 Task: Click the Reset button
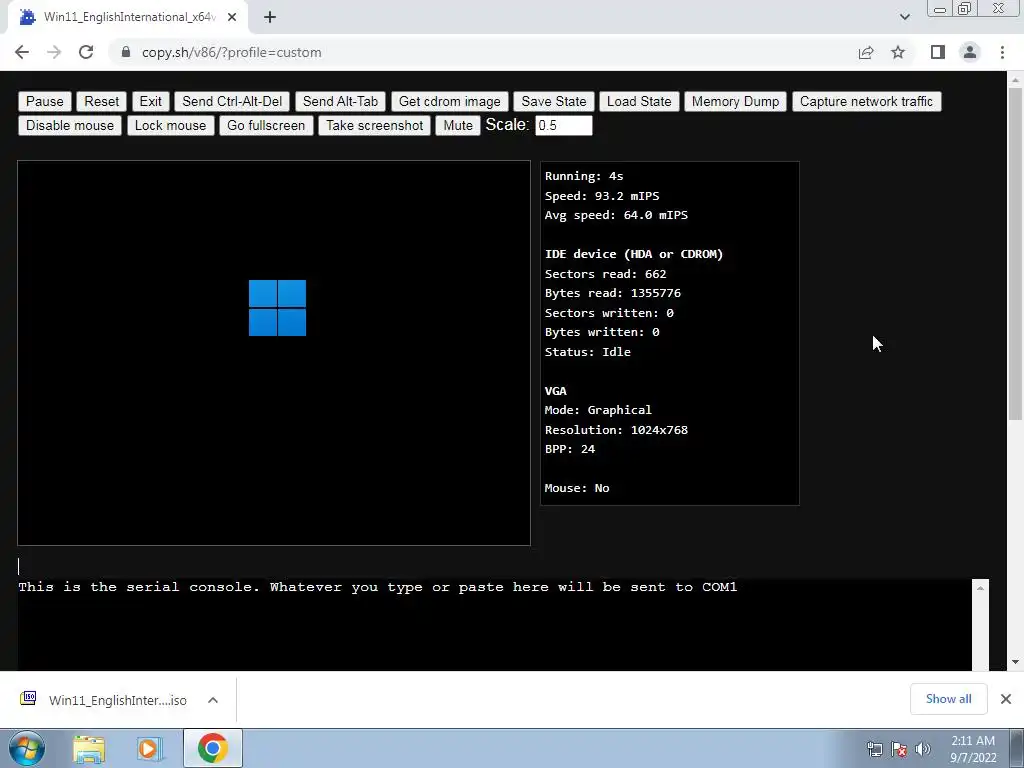tap(101, 101)
